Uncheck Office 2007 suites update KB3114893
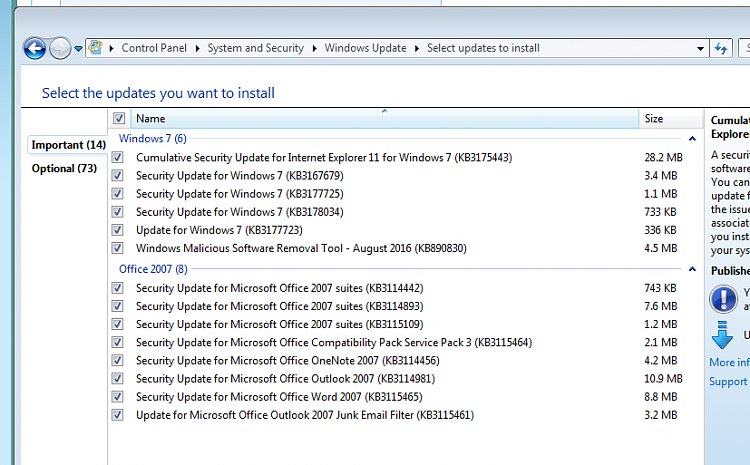750x465 pixels. coord(118,306)
